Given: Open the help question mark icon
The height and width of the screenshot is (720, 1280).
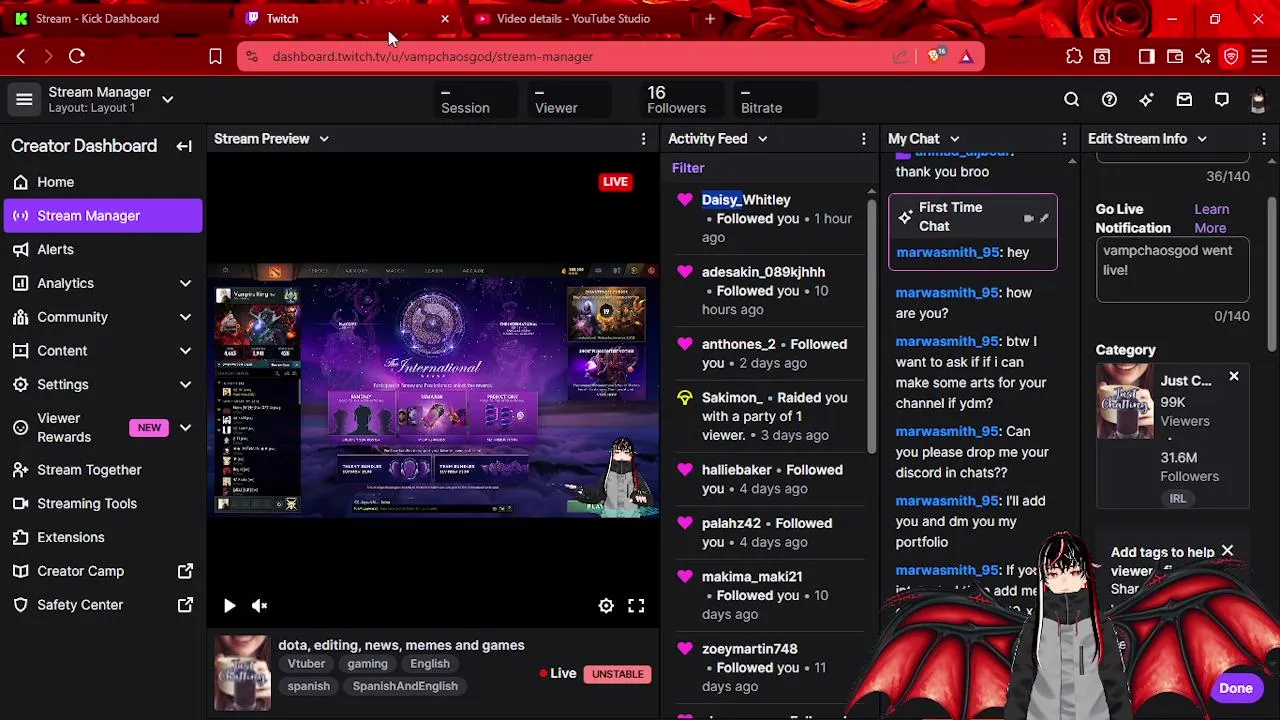Looking at the screenshot, I should [x=1109, y=99].
